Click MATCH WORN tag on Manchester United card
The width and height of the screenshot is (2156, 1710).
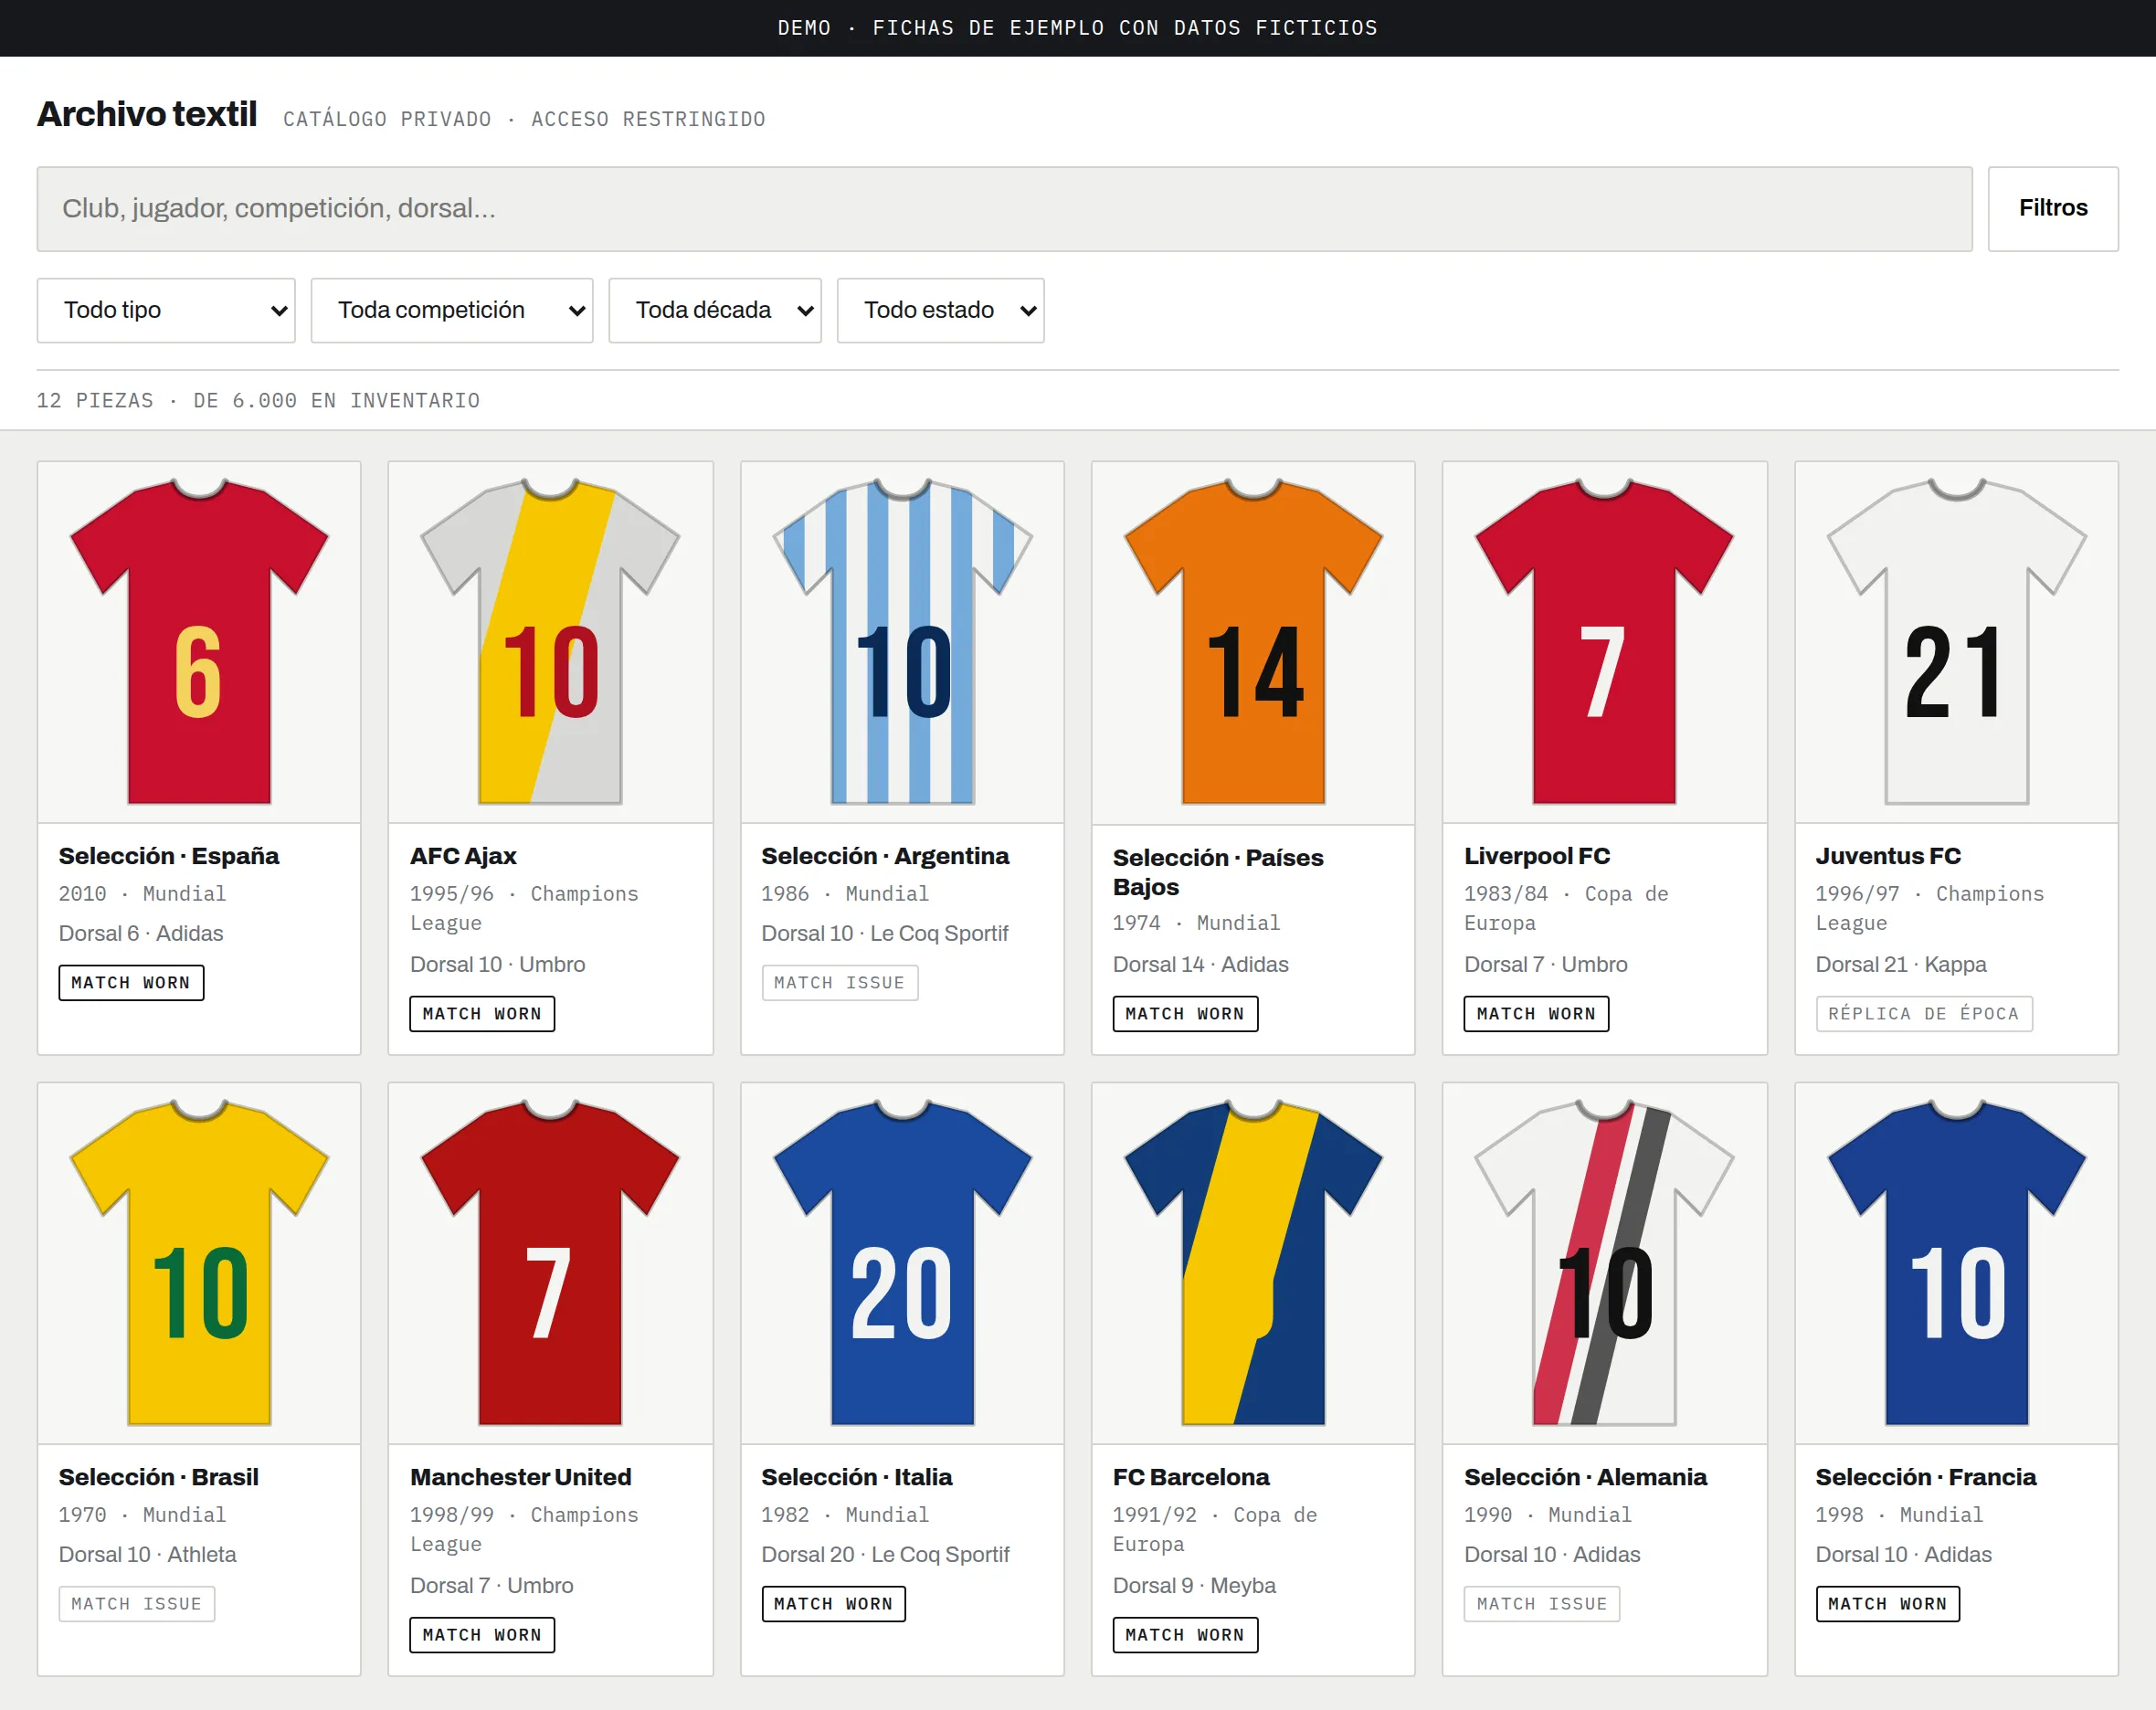[482, 1634]
